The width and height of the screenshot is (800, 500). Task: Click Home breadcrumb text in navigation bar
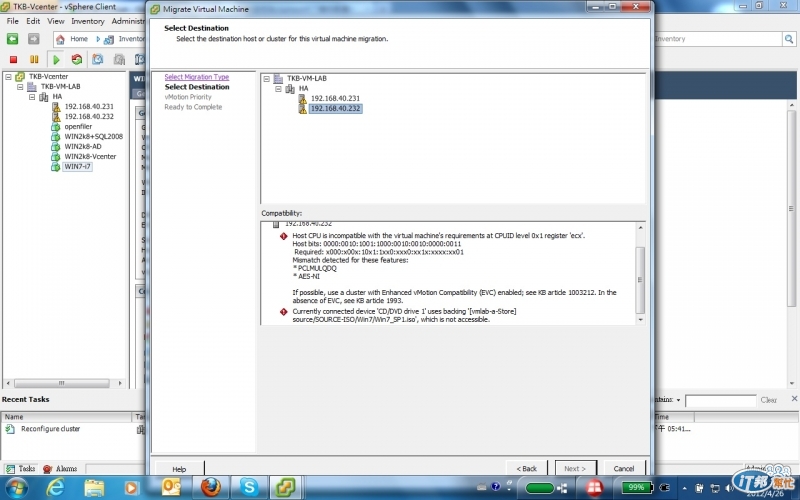pos(79,39)
